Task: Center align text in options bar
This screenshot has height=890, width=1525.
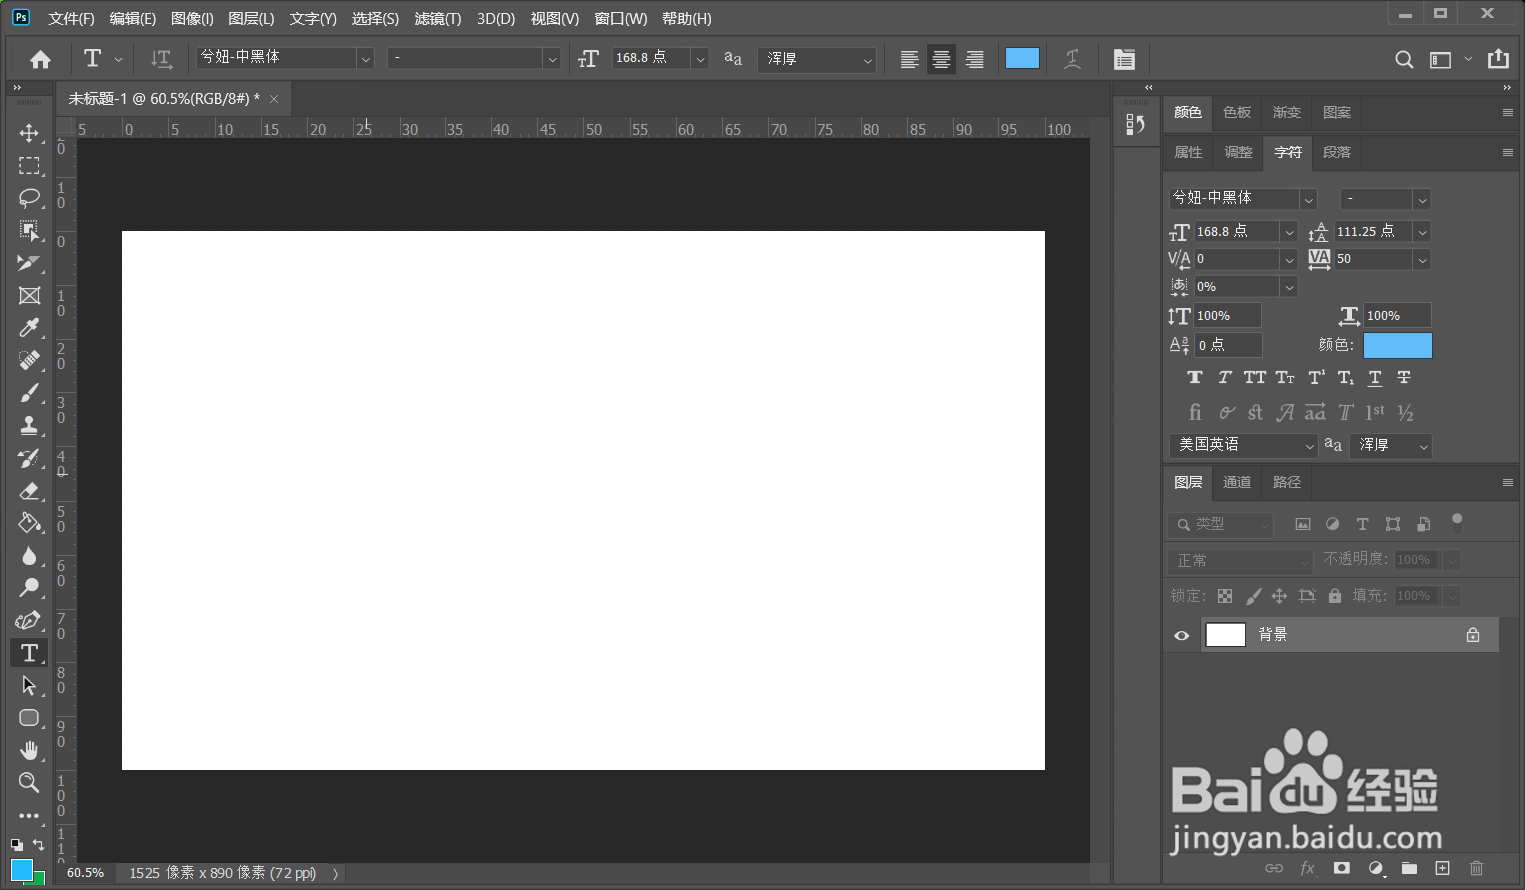Action: coord(941,59)
